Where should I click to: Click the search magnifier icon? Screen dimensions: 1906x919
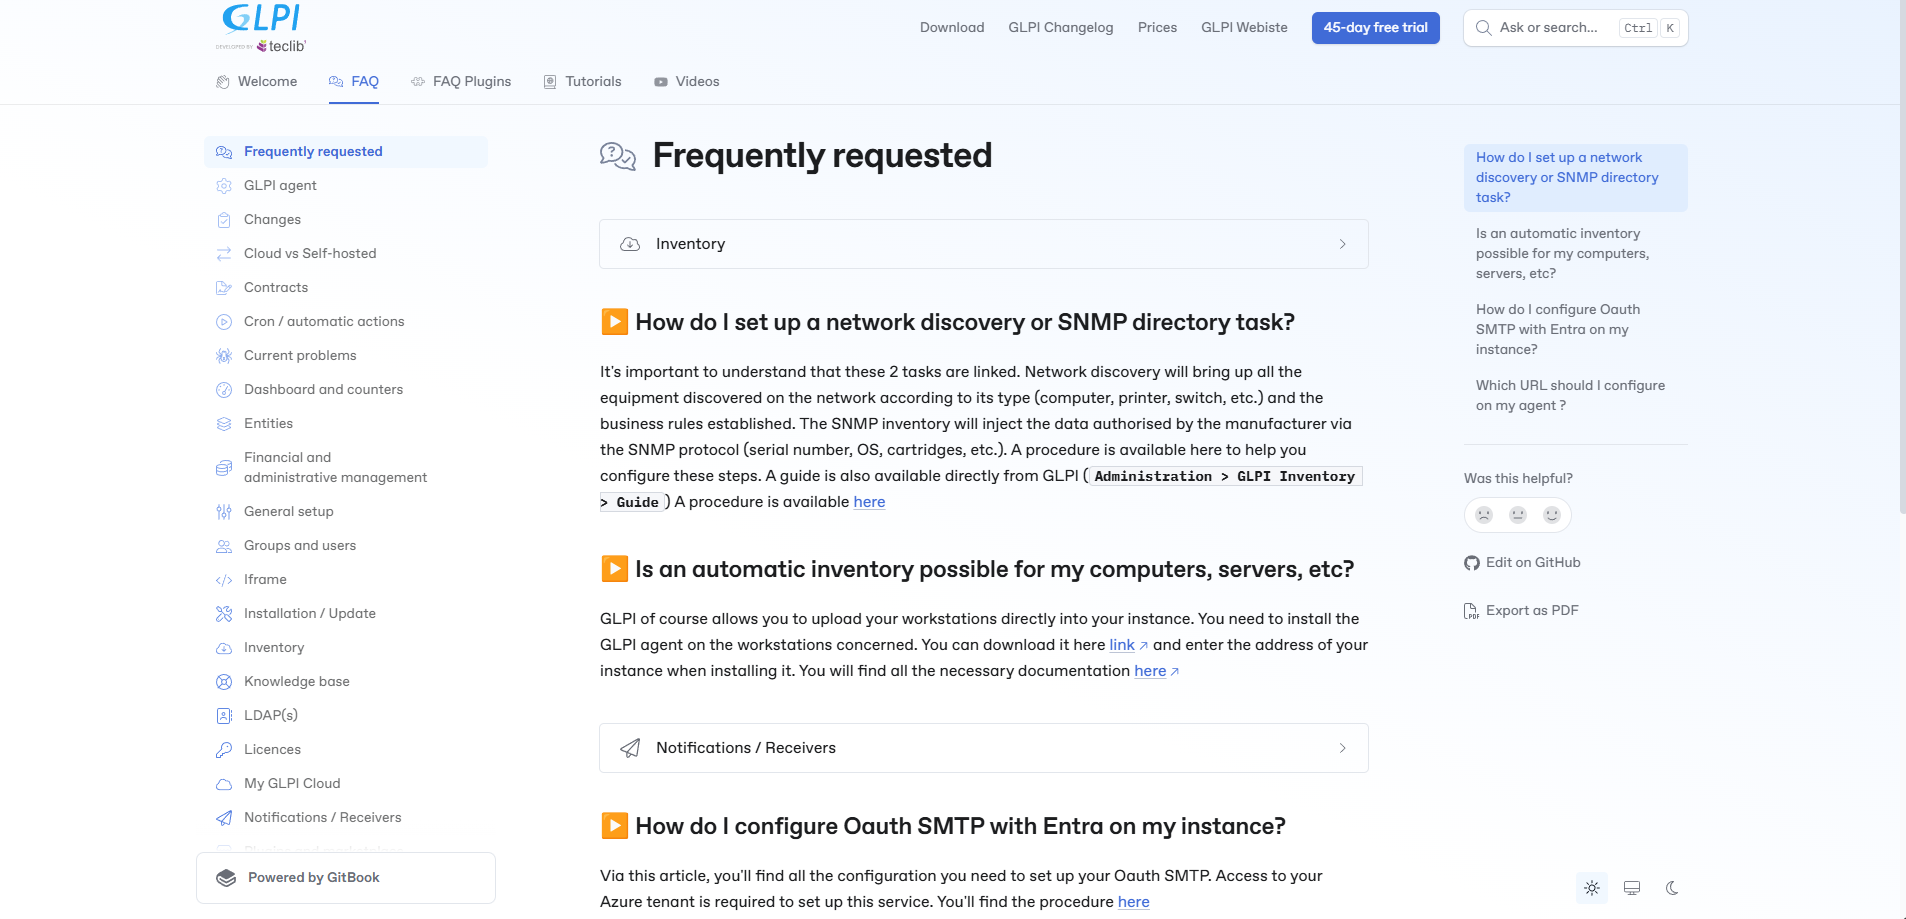pyautogui.click(x=1484, y=28)
